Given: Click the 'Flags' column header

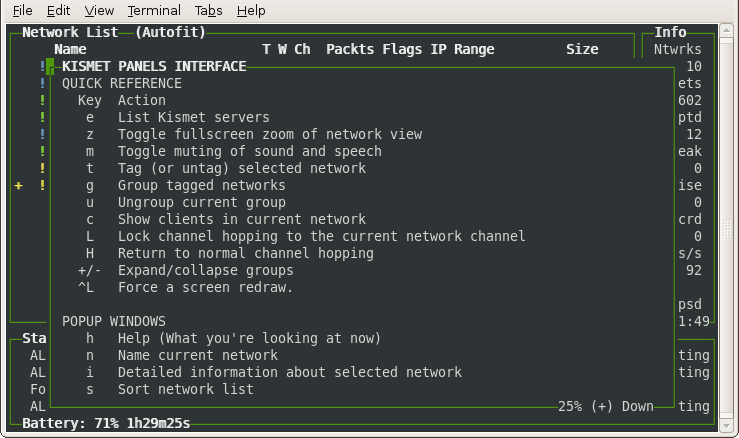Looking at the screenshot, I should 402,50.
